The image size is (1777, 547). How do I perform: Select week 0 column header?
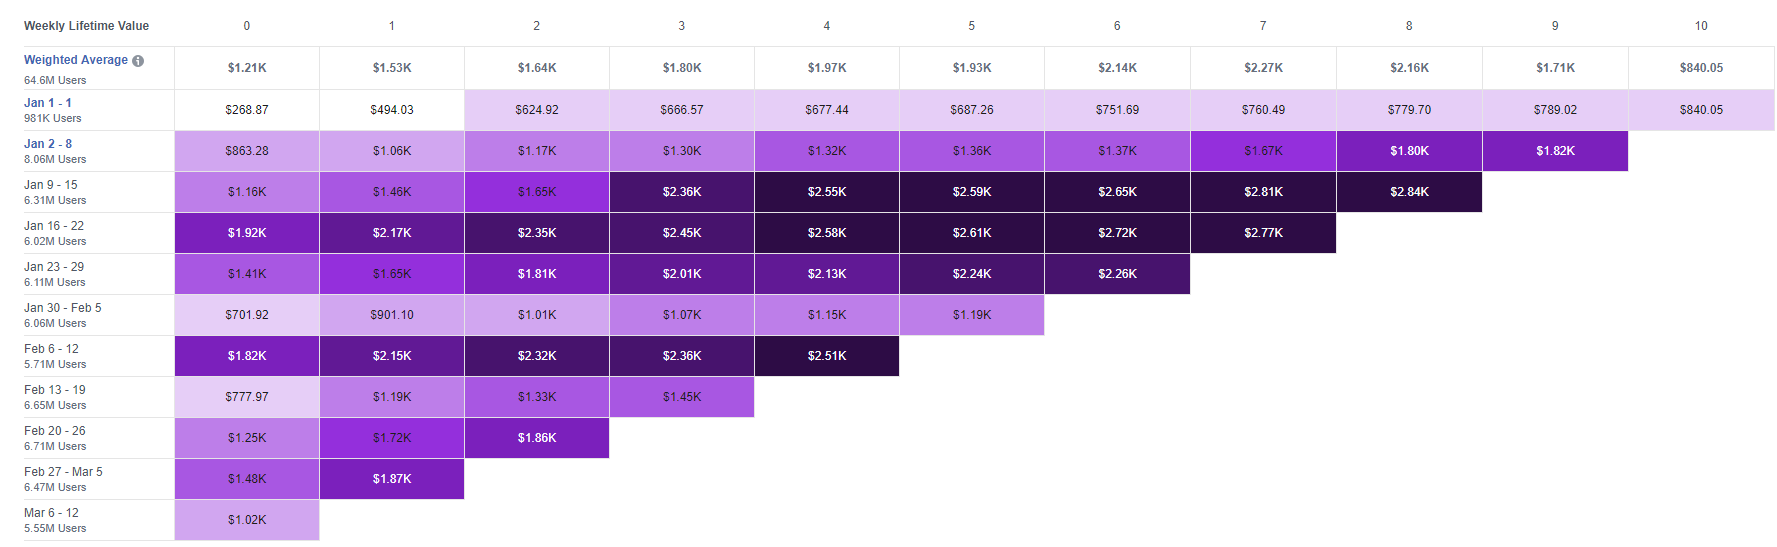pyautogui.click(x=247, y=26)
